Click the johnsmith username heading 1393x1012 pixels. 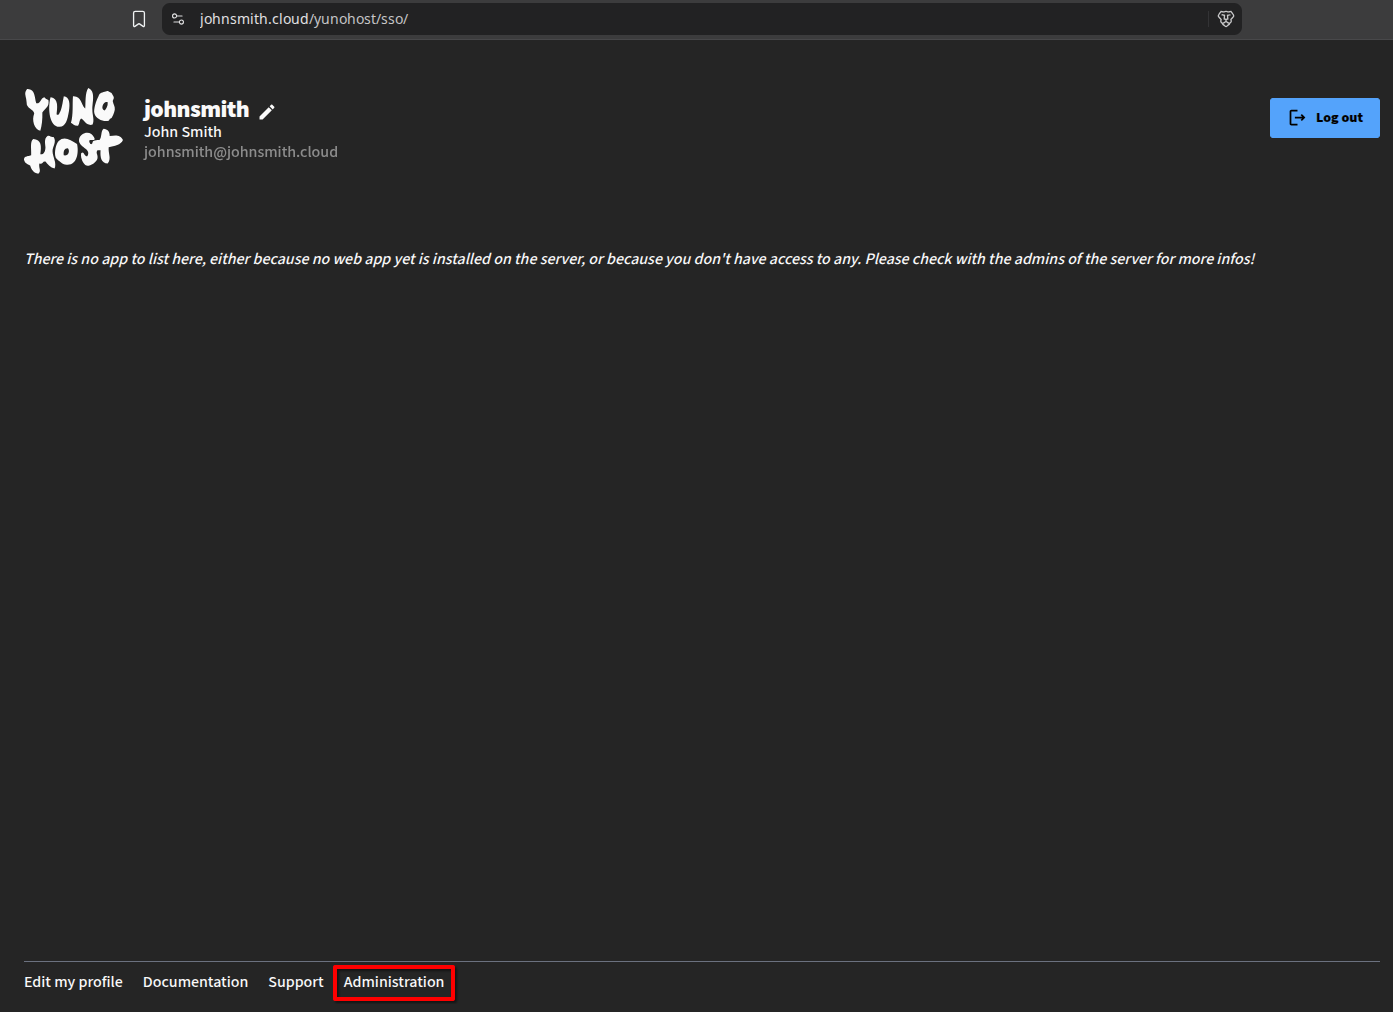coord(196,109)
